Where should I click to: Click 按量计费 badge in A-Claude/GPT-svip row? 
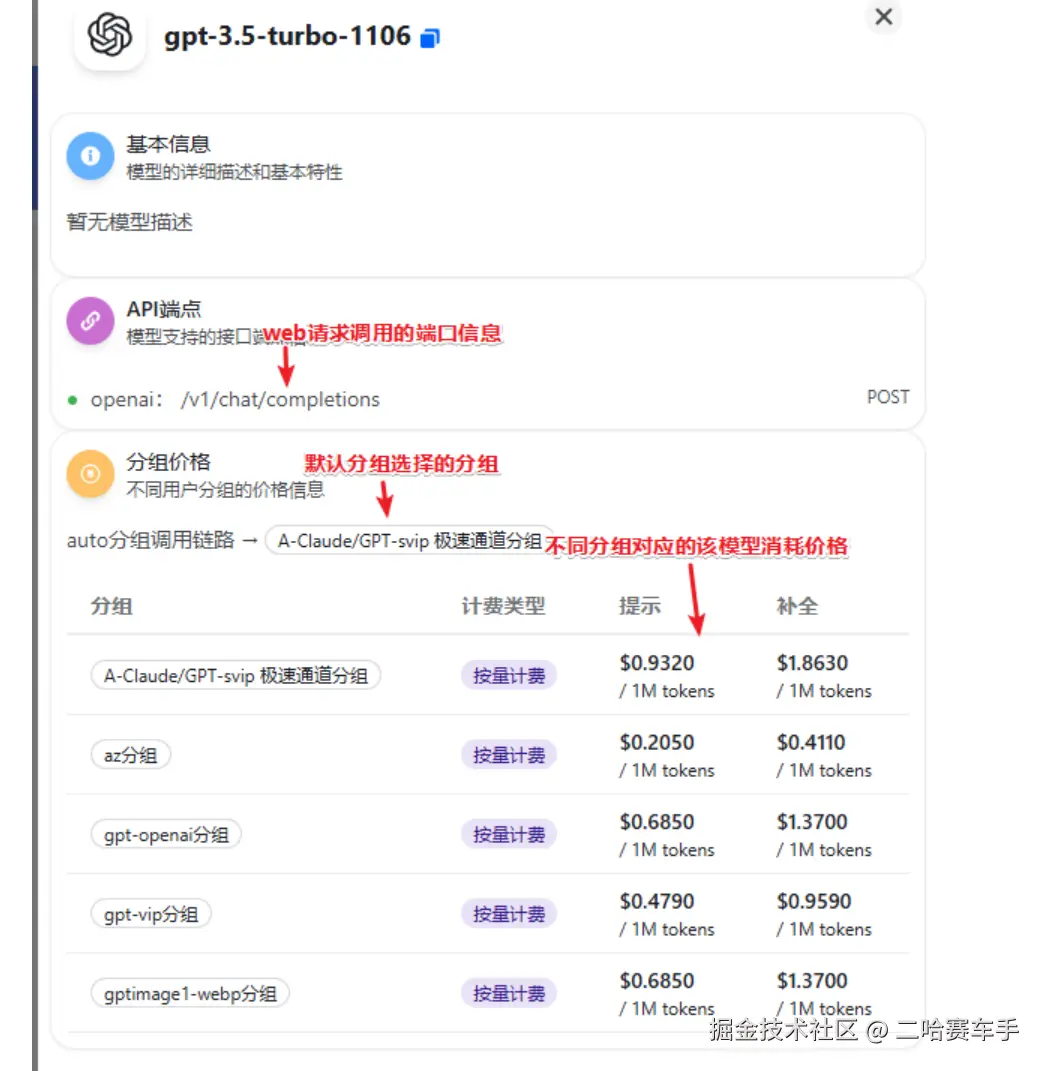tap(509, 676)
